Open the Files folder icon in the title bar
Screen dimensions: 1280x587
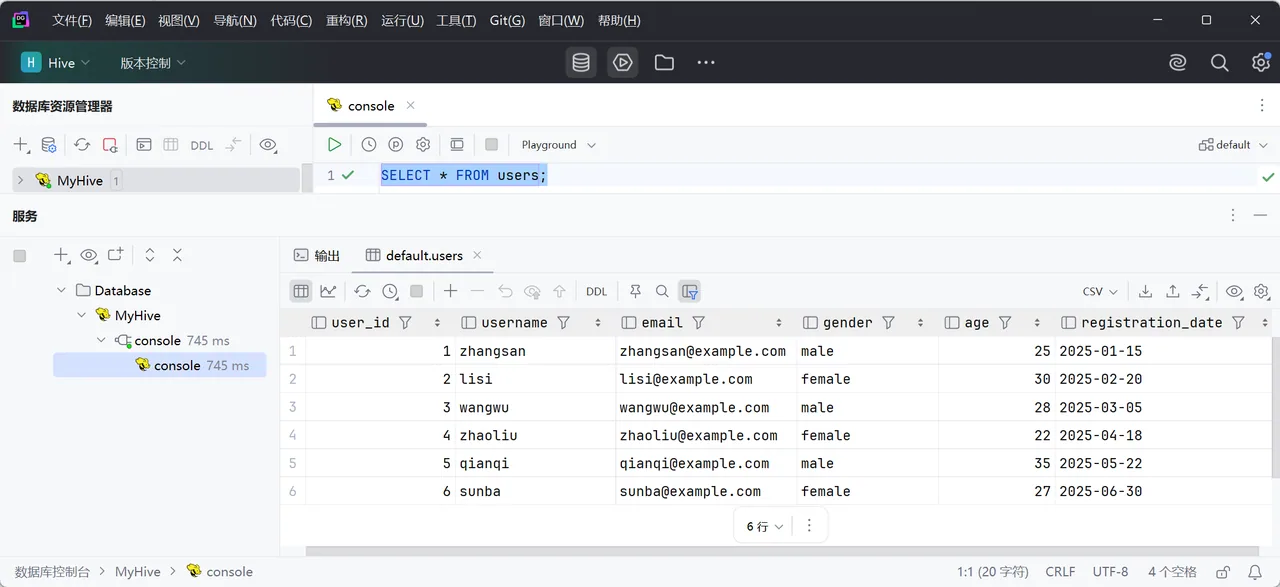click(x=664, y=63)
